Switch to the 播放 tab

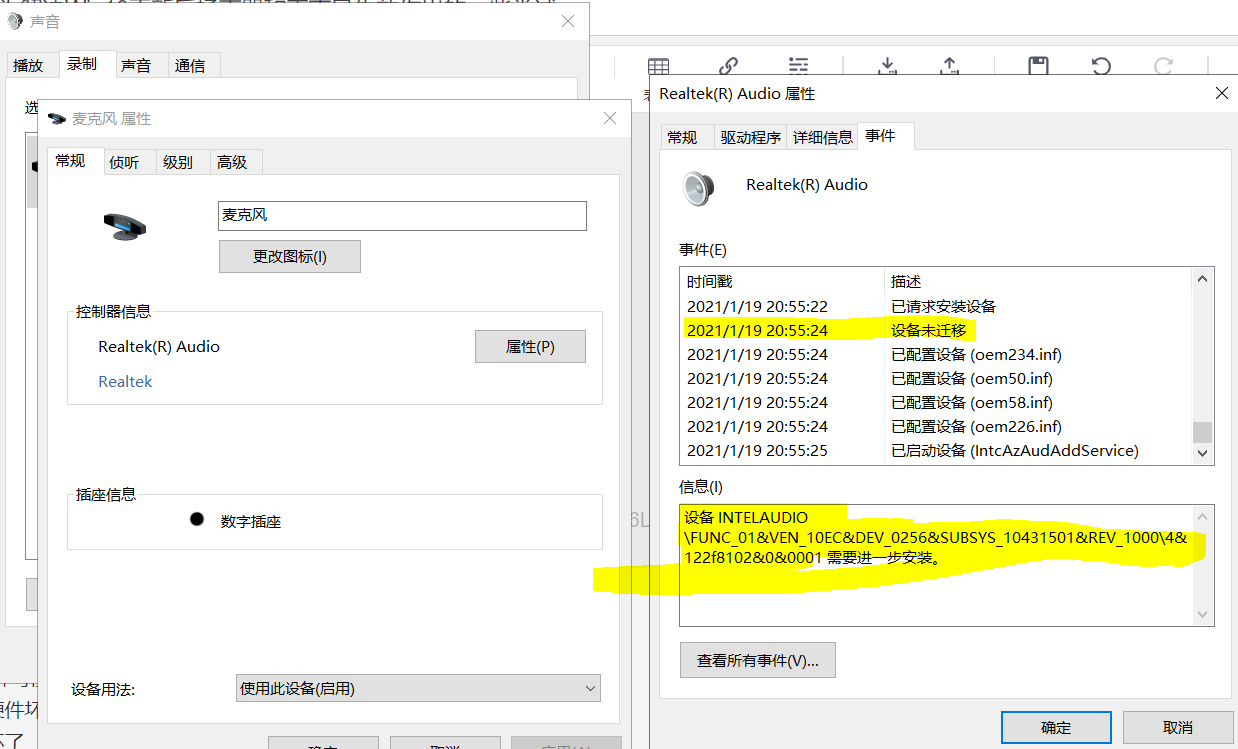[x=31, y=64]
